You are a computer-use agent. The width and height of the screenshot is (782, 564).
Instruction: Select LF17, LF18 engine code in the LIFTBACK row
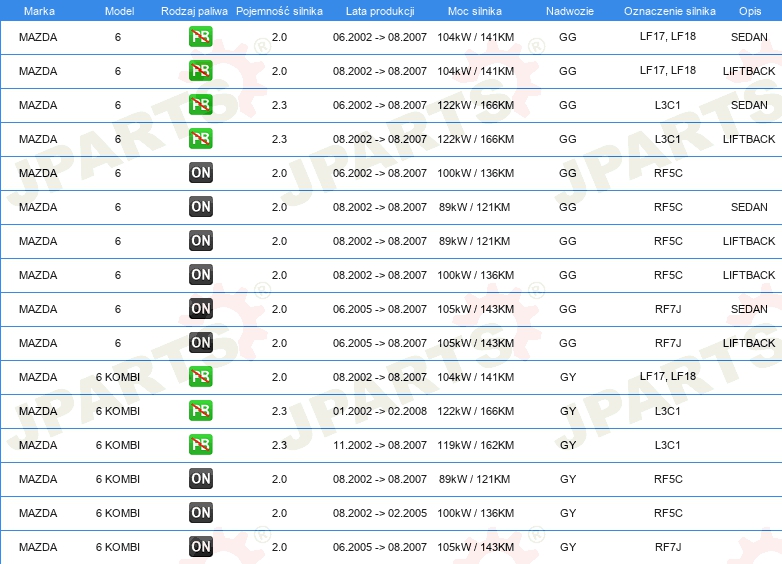[x=668, y=70]
